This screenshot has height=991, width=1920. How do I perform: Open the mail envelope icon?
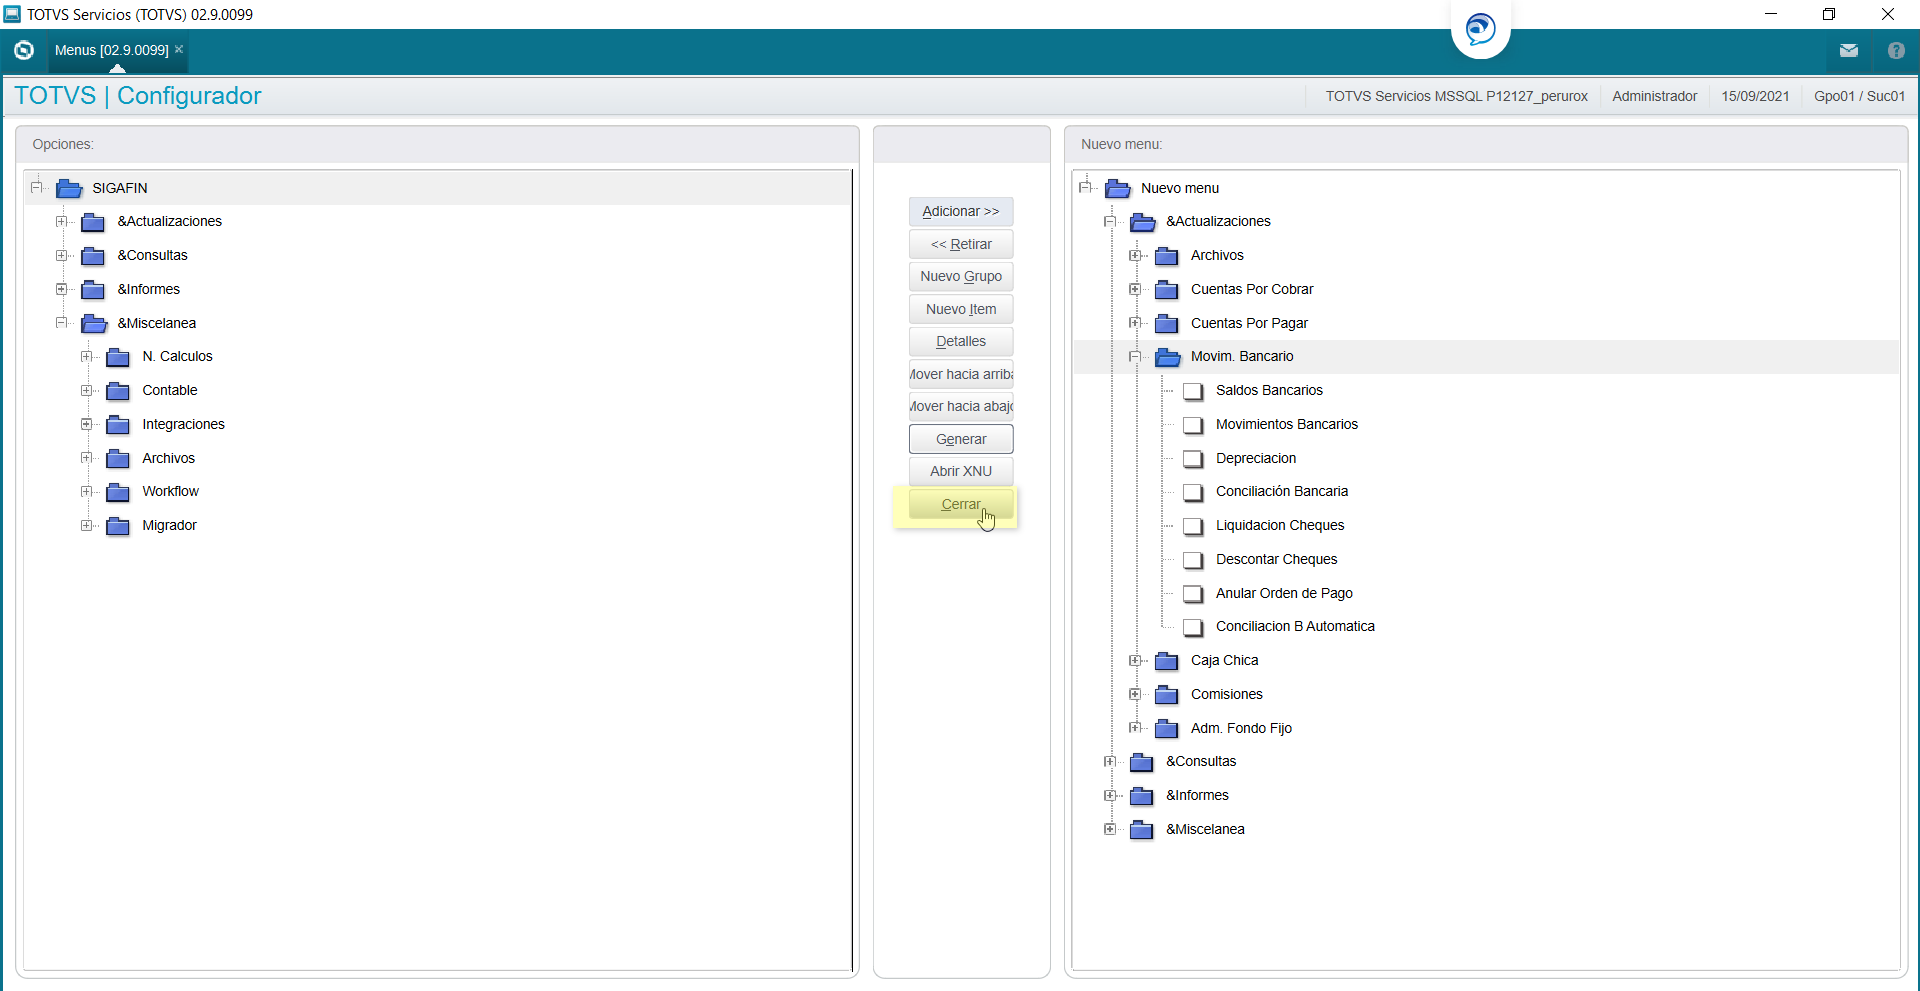pyautogui.click(x=1848, y=50)
